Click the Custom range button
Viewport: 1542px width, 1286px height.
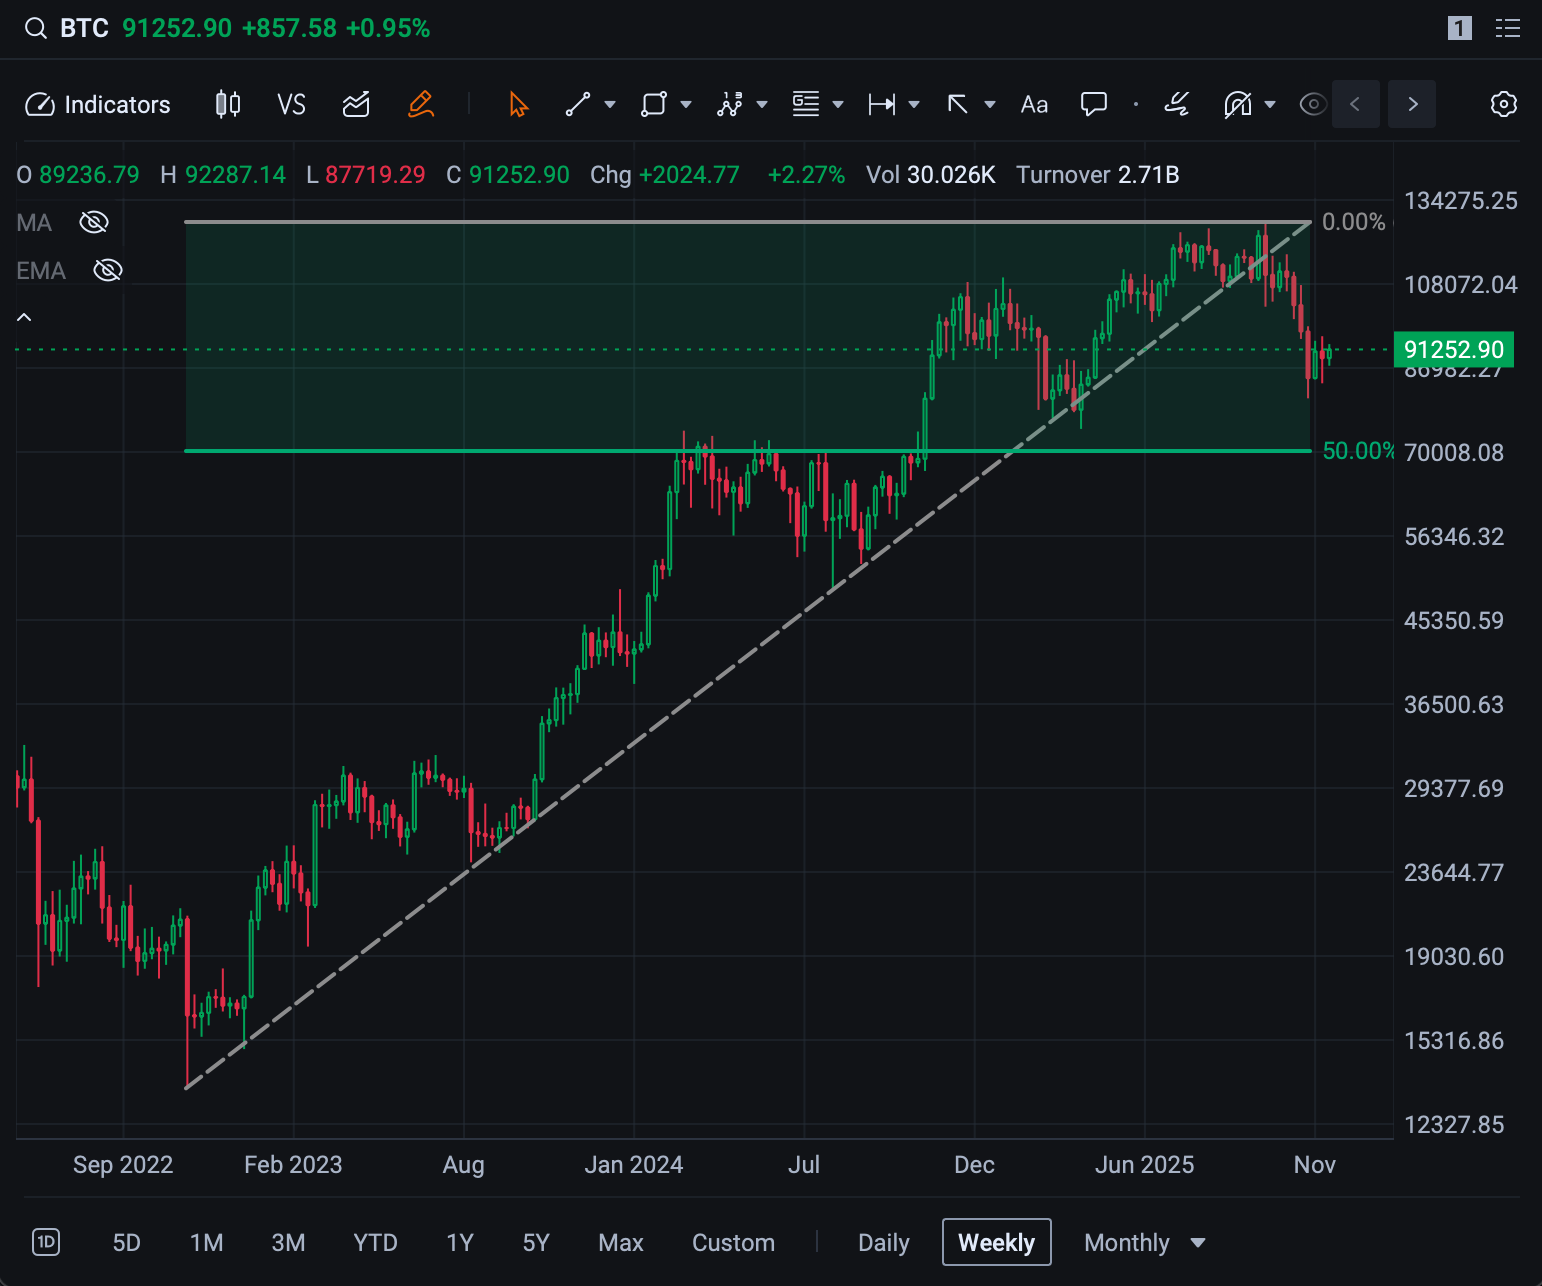click(x=733, y=1243)
